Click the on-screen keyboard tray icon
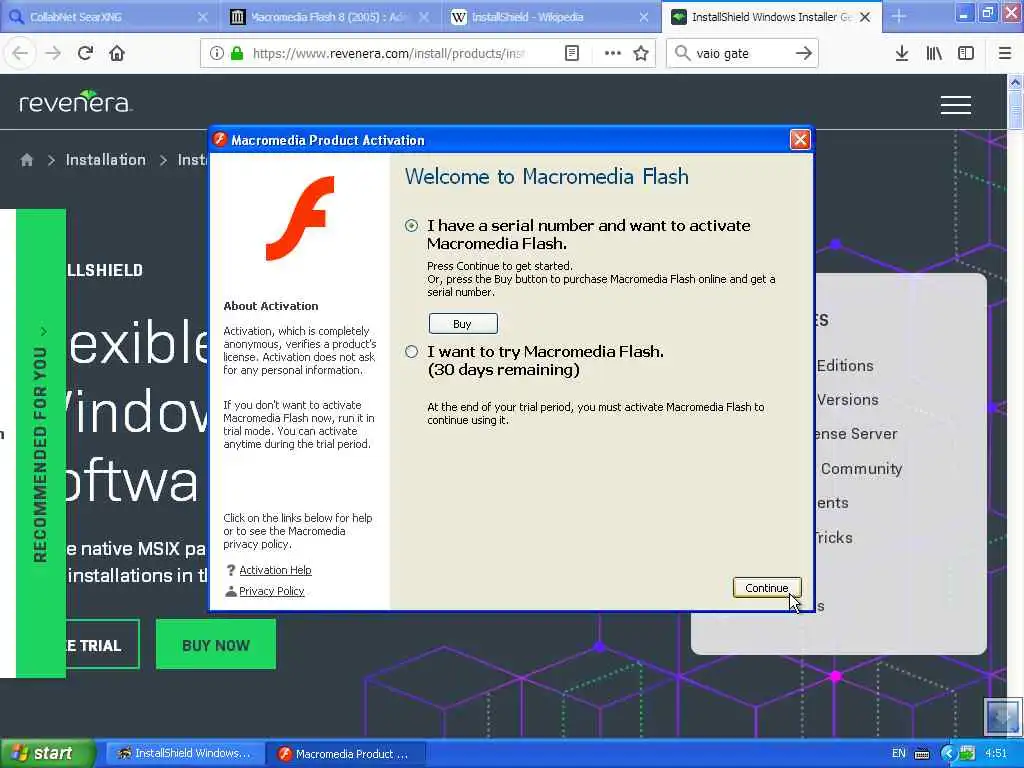Image resolution: width=1024 pixels, height=768 pixels. [922, 754]
